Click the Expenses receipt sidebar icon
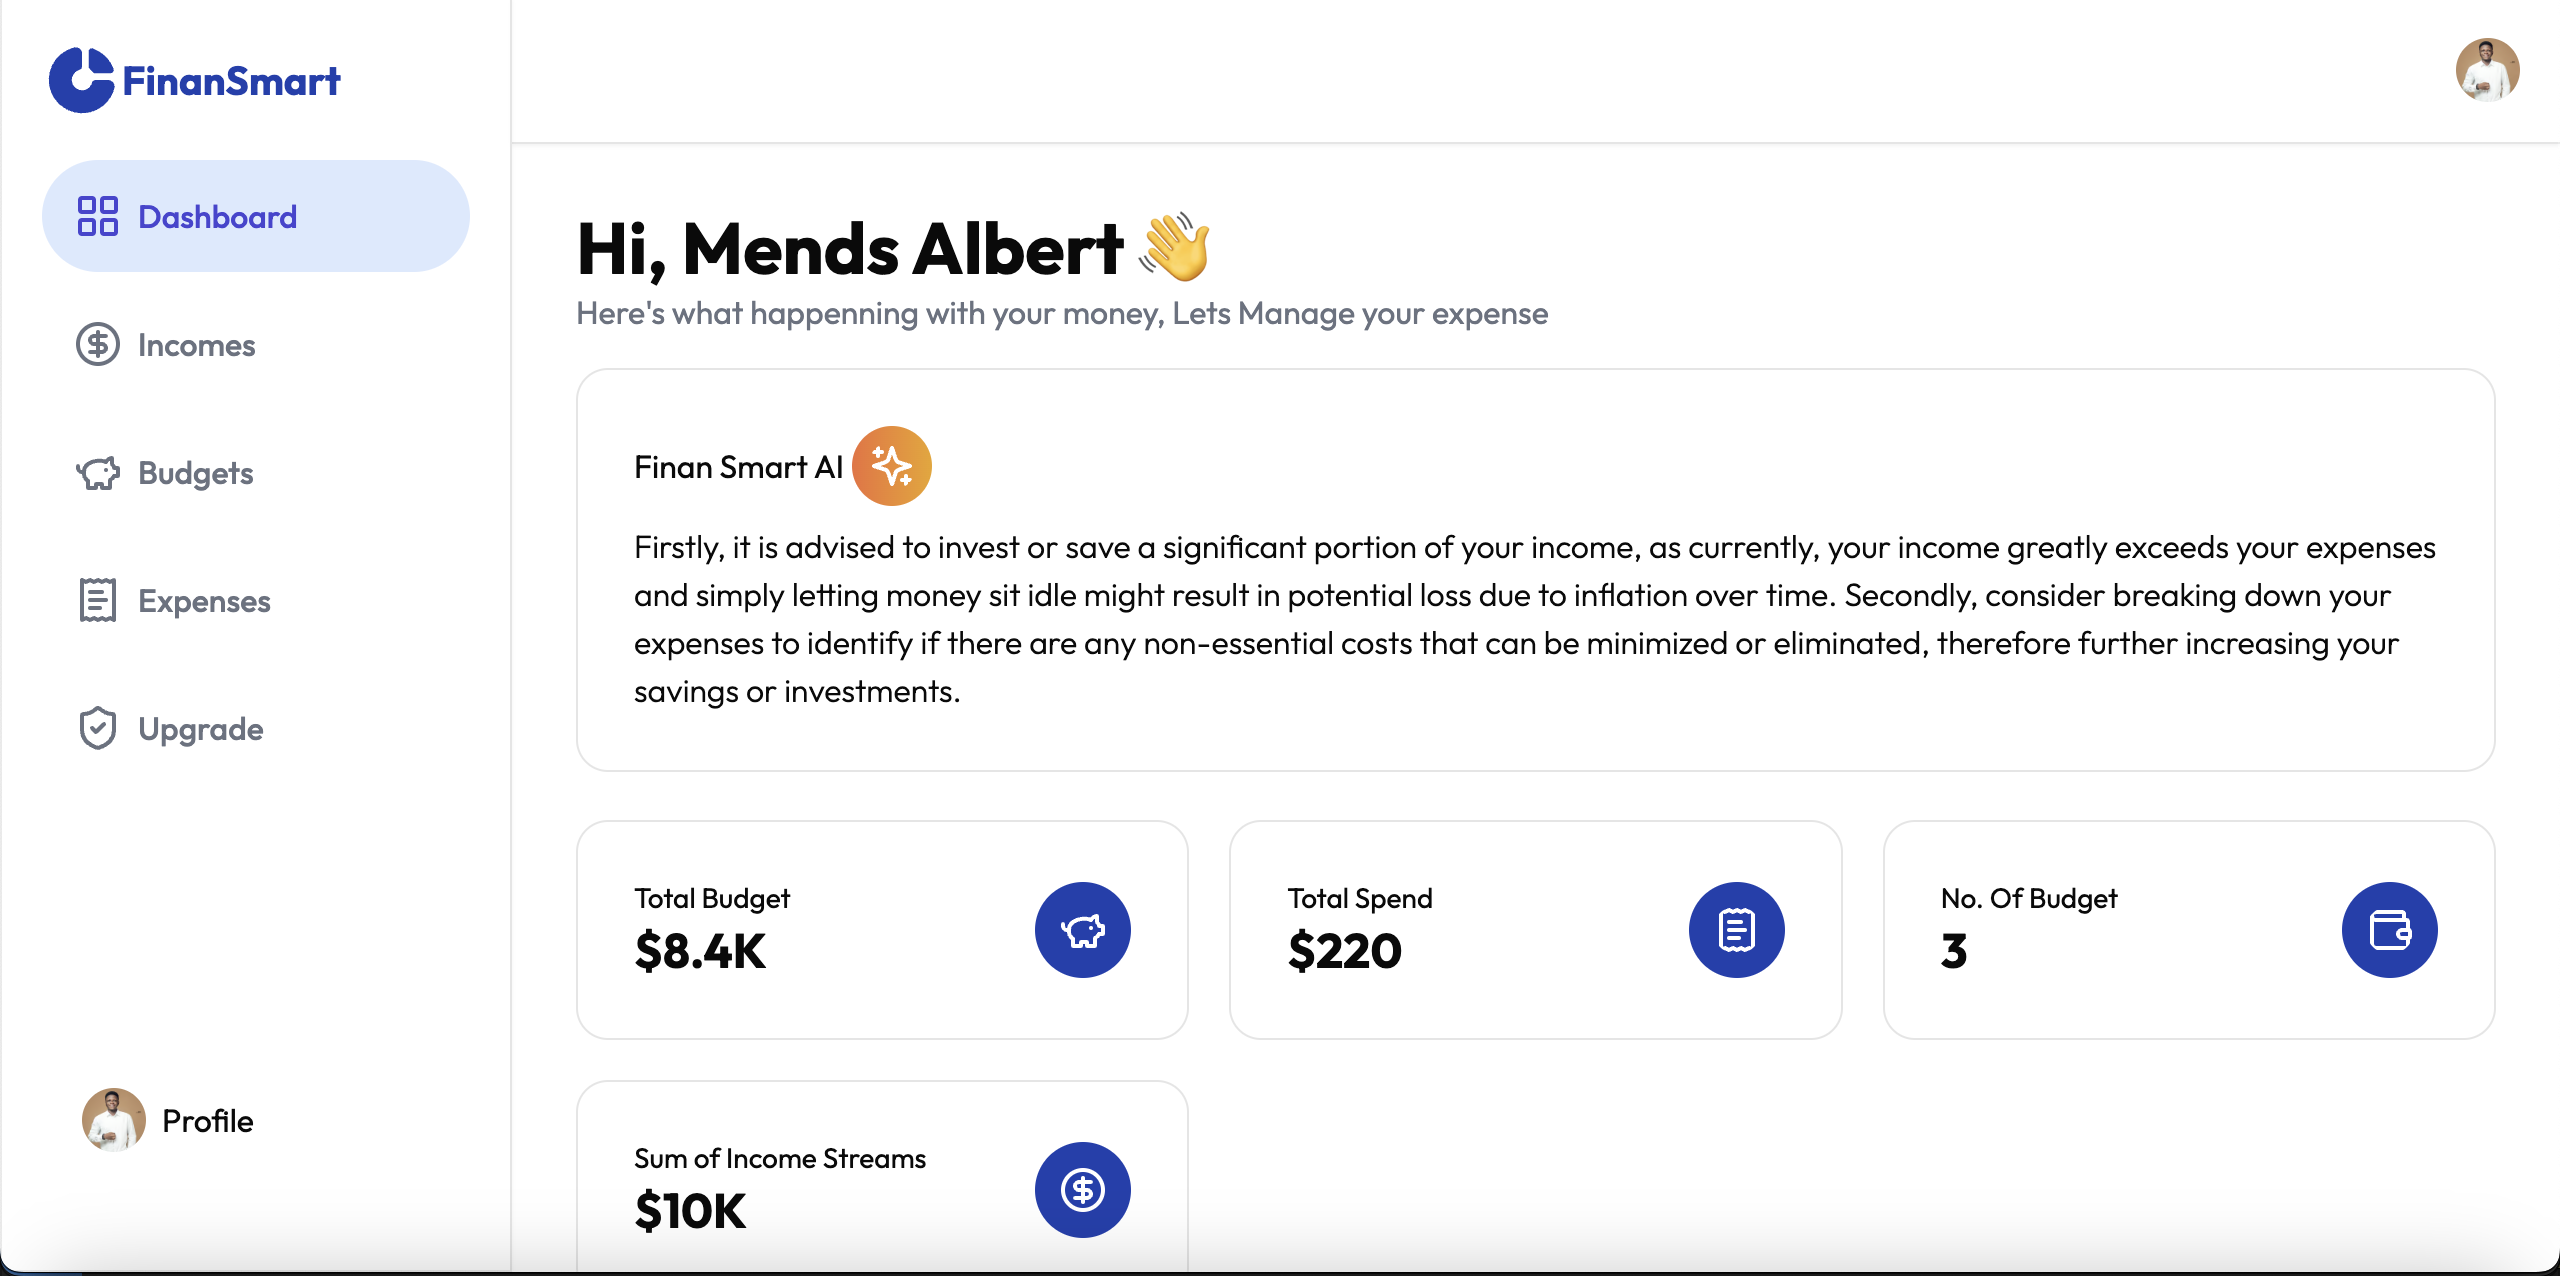 [98, 600]
